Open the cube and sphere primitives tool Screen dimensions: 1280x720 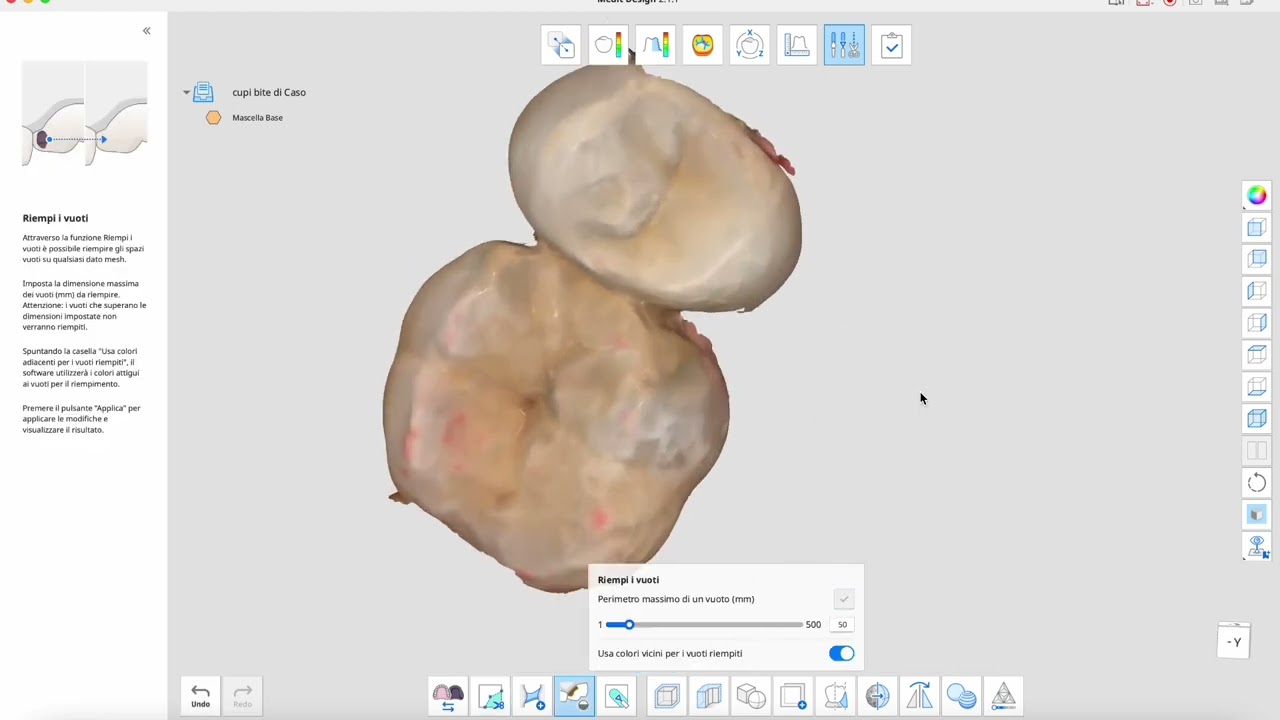click(751, 696)
